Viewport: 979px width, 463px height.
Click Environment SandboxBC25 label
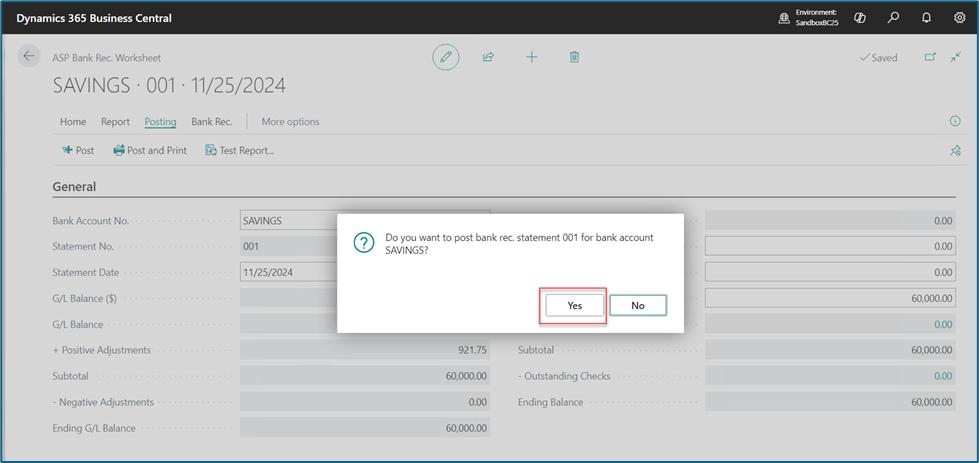(817, 17)
